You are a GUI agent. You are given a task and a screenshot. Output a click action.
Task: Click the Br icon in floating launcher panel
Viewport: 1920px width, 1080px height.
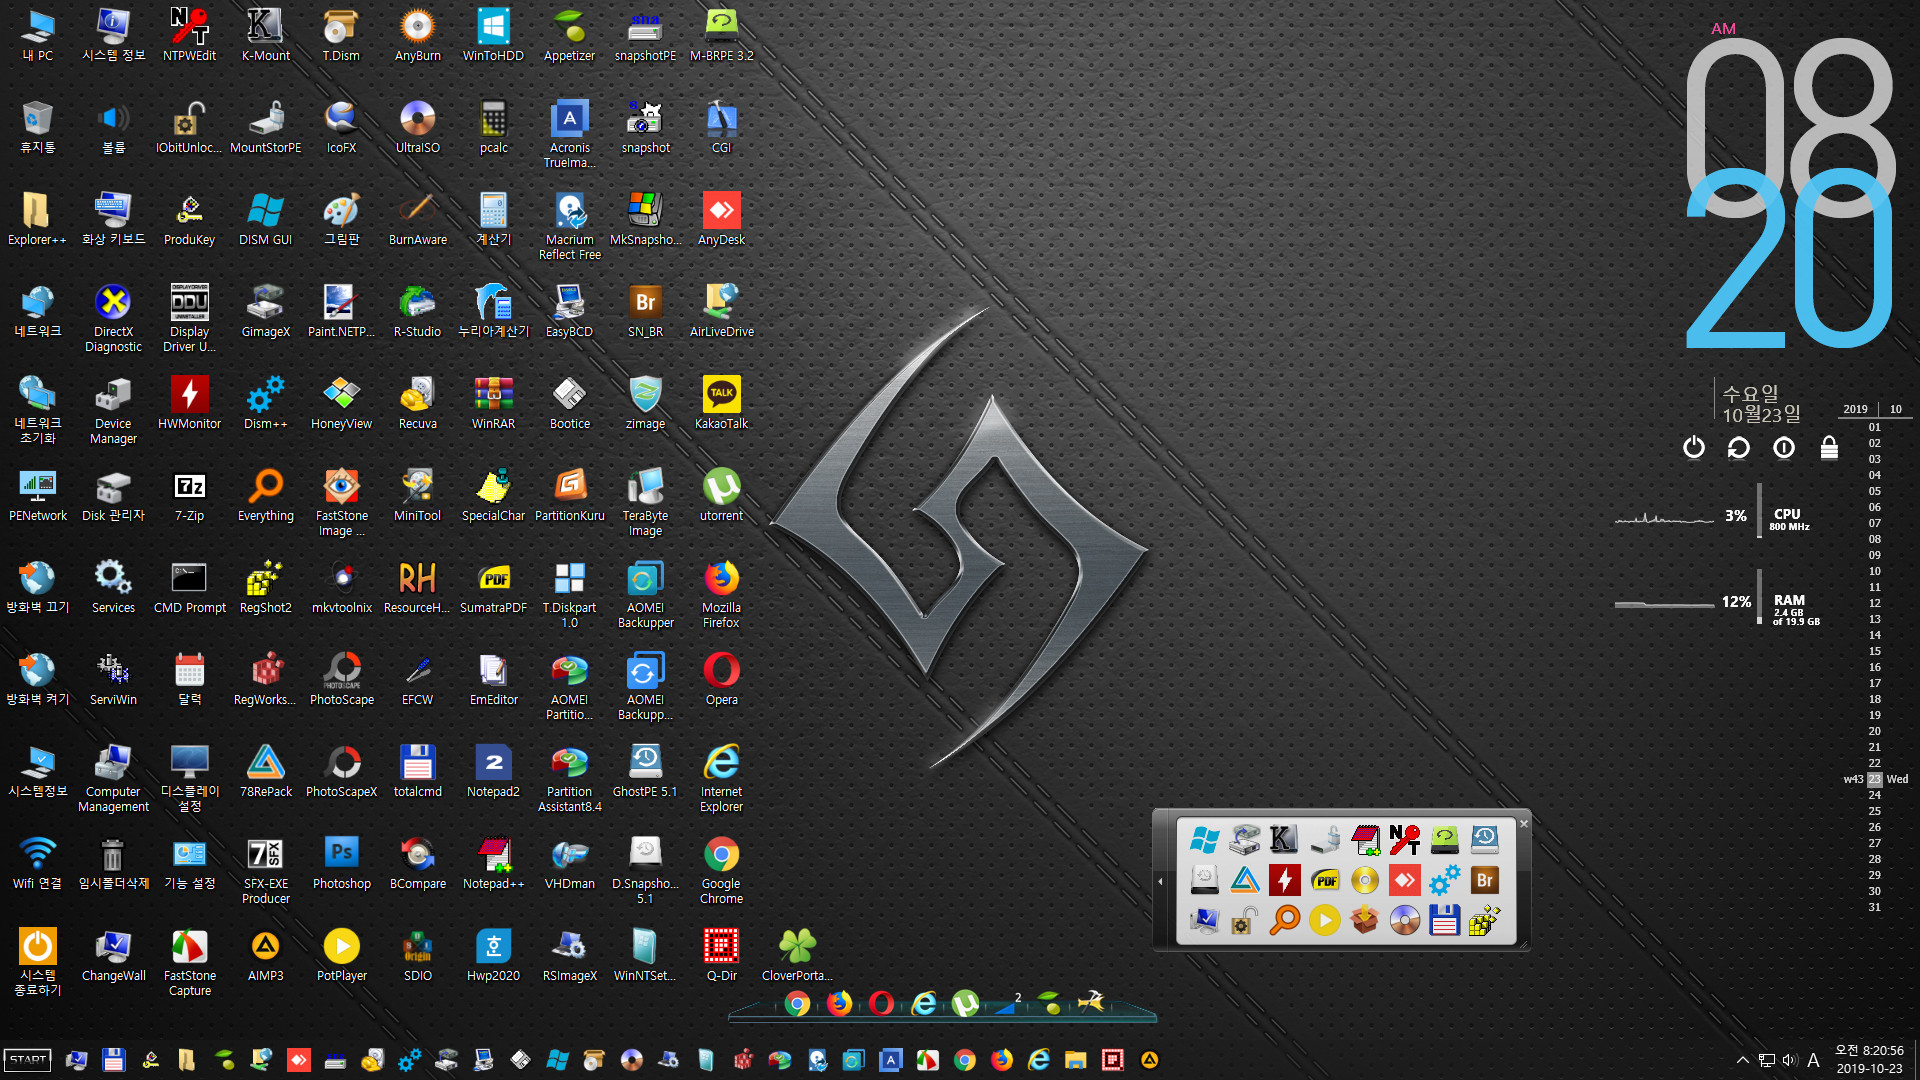pyautogui.click(x=1485, y=880)
